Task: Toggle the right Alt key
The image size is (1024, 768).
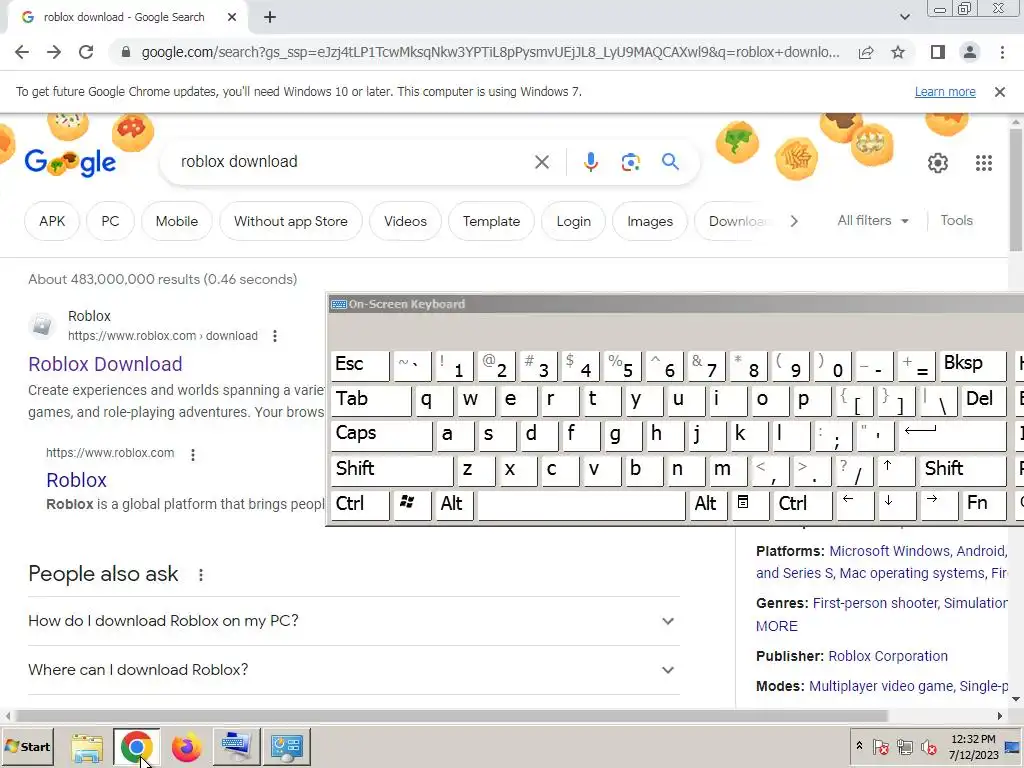Action: pos(707,504)
